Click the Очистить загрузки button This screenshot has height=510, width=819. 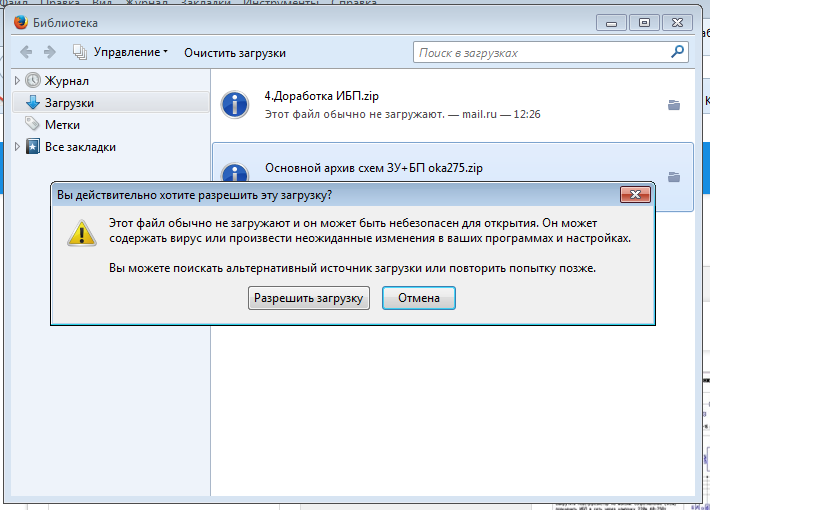(x=235, y=52)
